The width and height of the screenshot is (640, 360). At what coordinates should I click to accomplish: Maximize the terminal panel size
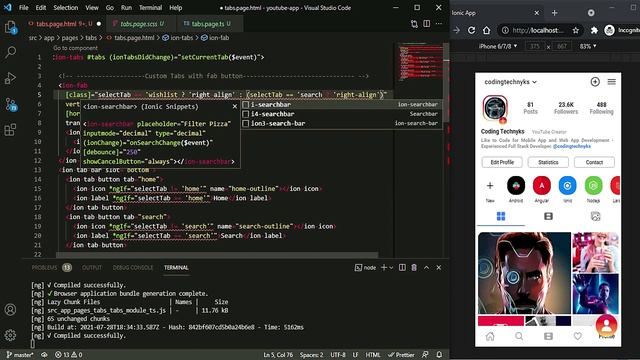(426, 267)
